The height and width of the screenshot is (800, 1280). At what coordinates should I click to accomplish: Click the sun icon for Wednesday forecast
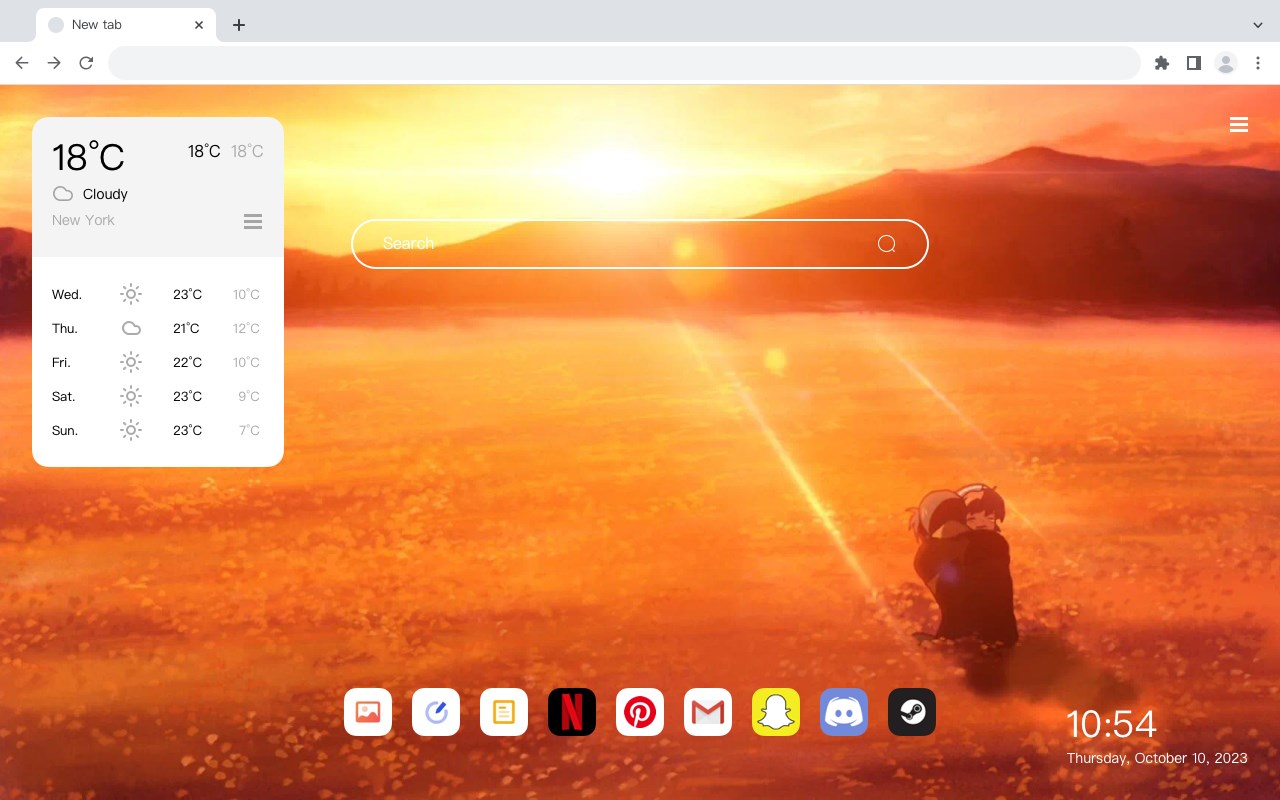[131, 294]
